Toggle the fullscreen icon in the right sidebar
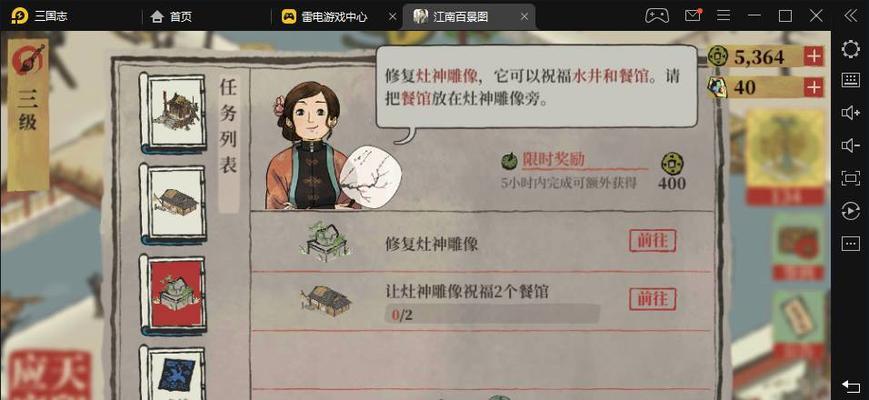Screen dimensions: 869x400 click(850, 178)
